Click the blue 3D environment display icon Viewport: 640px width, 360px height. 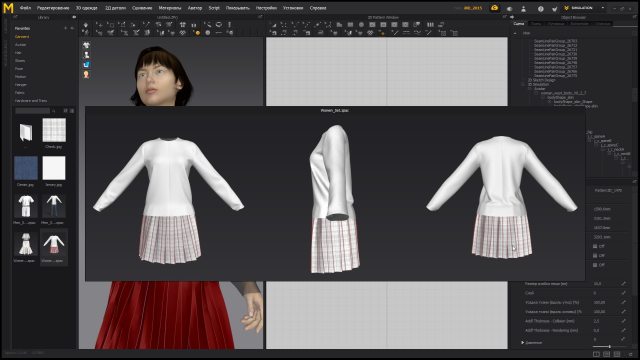coord(86,64)
